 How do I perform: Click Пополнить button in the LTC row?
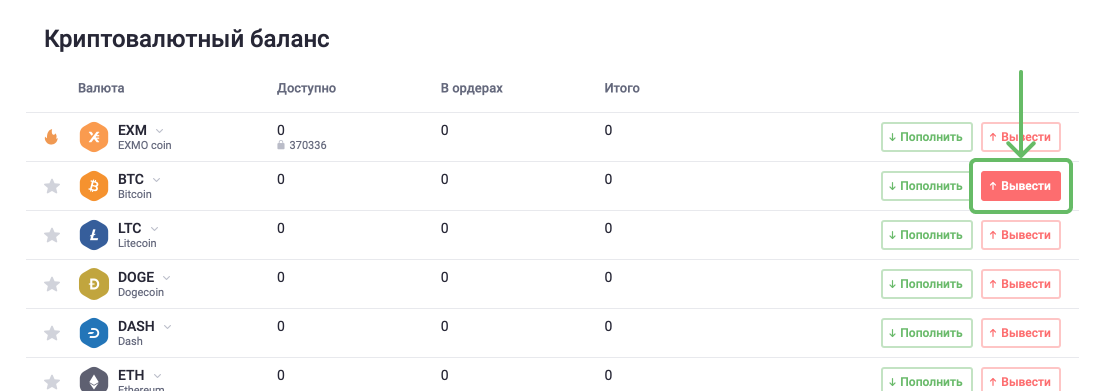927,235
